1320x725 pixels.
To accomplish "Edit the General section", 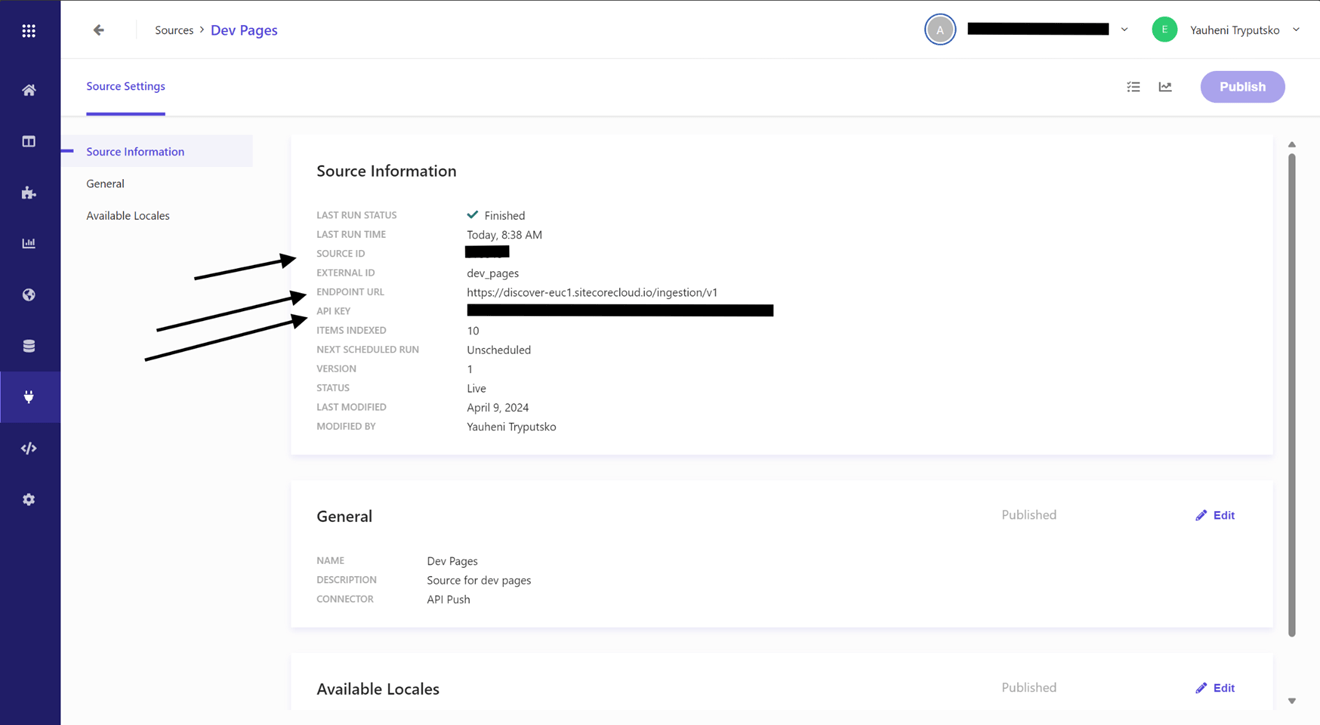I will (x=1215, y=516).
